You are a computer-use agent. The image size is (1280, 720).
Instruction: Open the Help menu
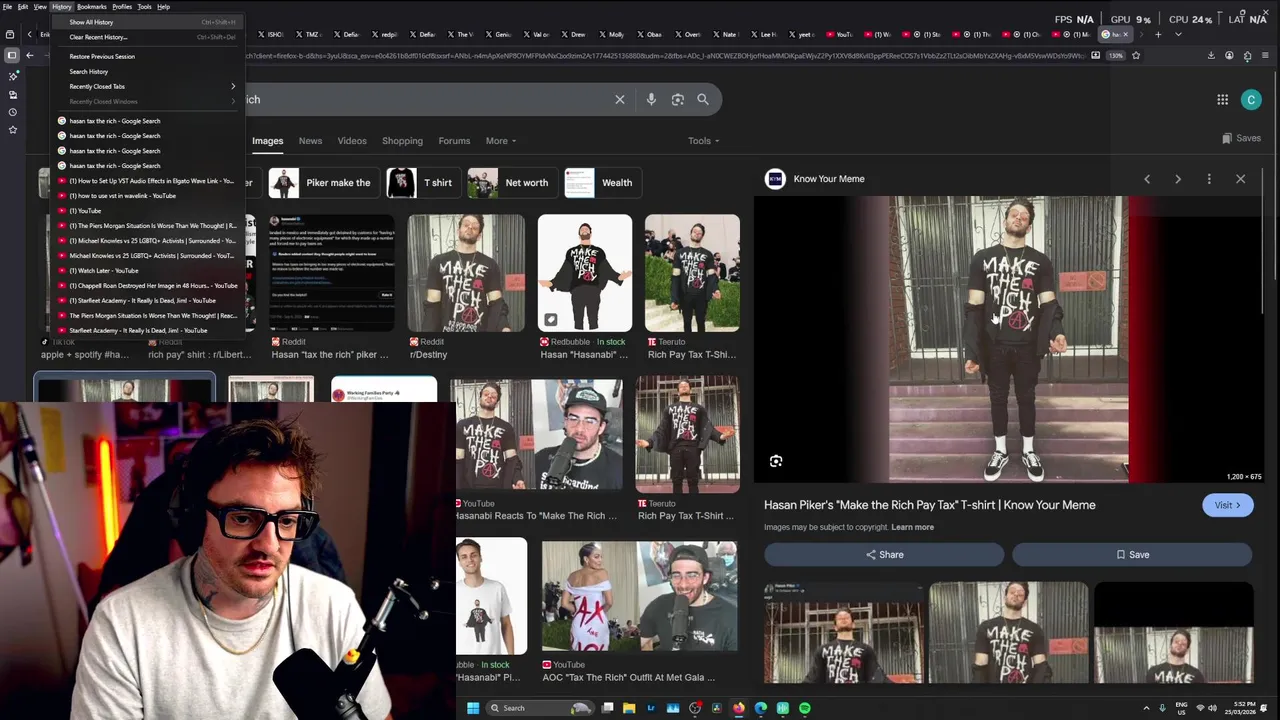[163, 7]
